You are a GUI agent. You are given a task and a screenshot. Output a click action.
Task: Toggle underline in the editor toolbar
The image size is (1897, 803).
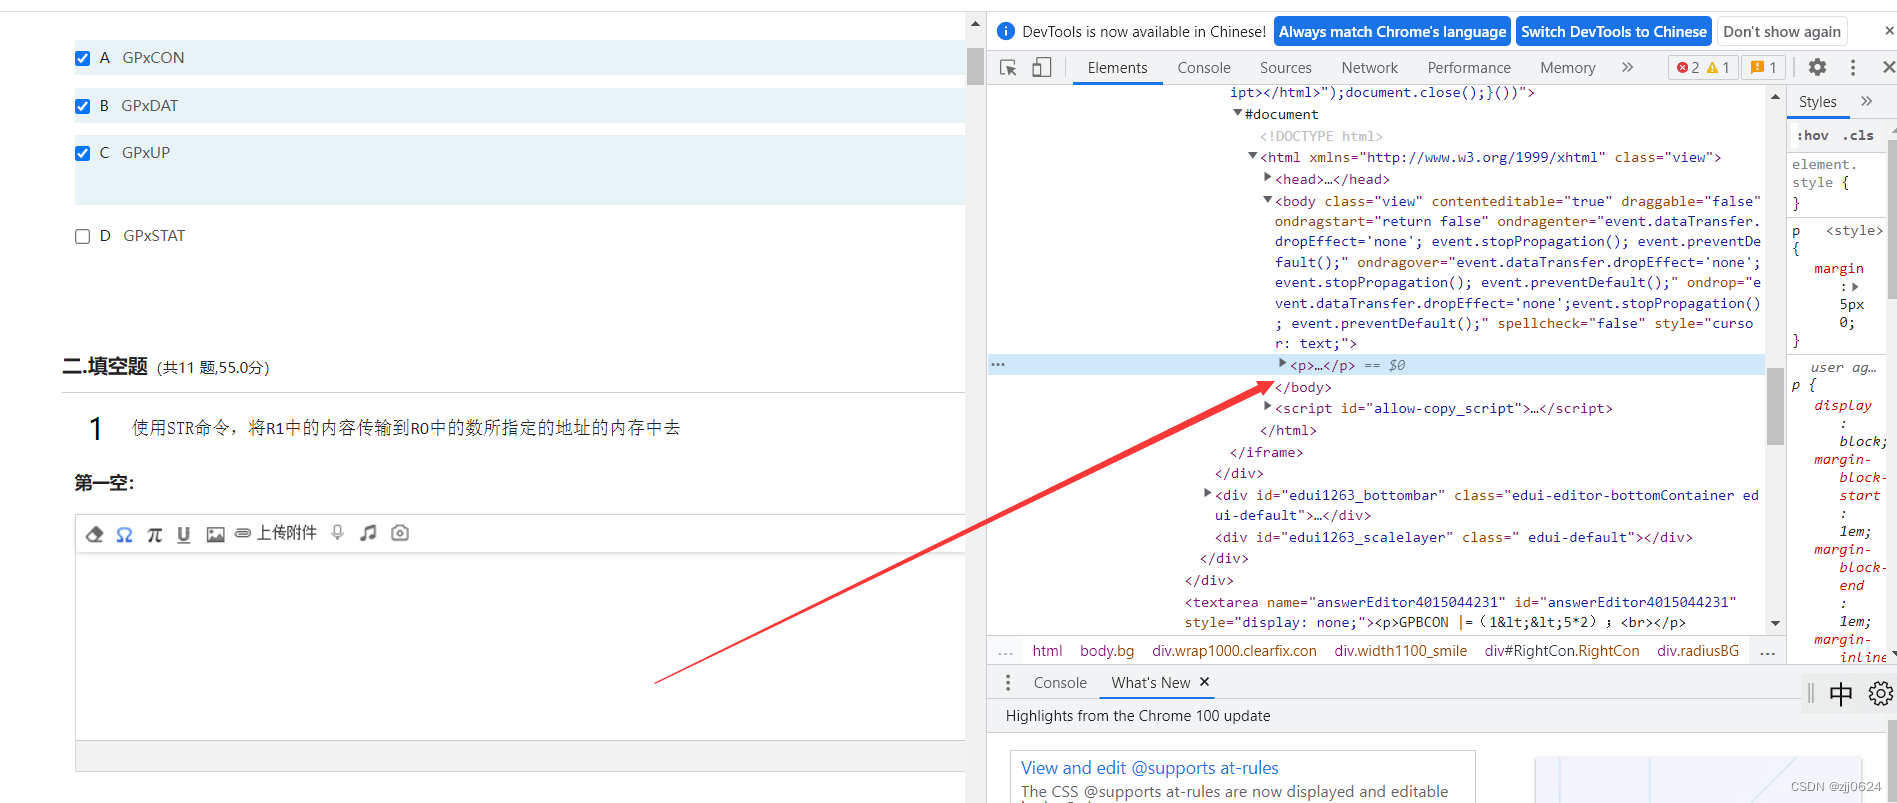tap(184, 534)
